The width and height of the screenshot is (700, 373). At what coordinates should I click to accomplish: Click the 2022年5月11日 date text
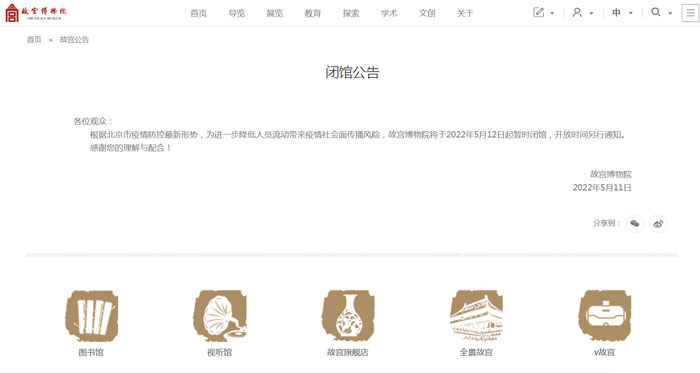(602, 188)
